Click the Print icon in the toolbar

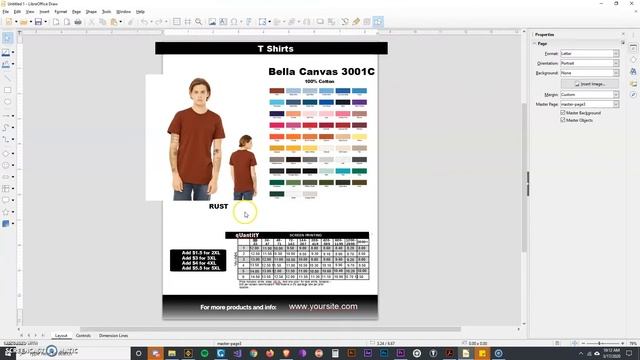[x=78, y=22]
